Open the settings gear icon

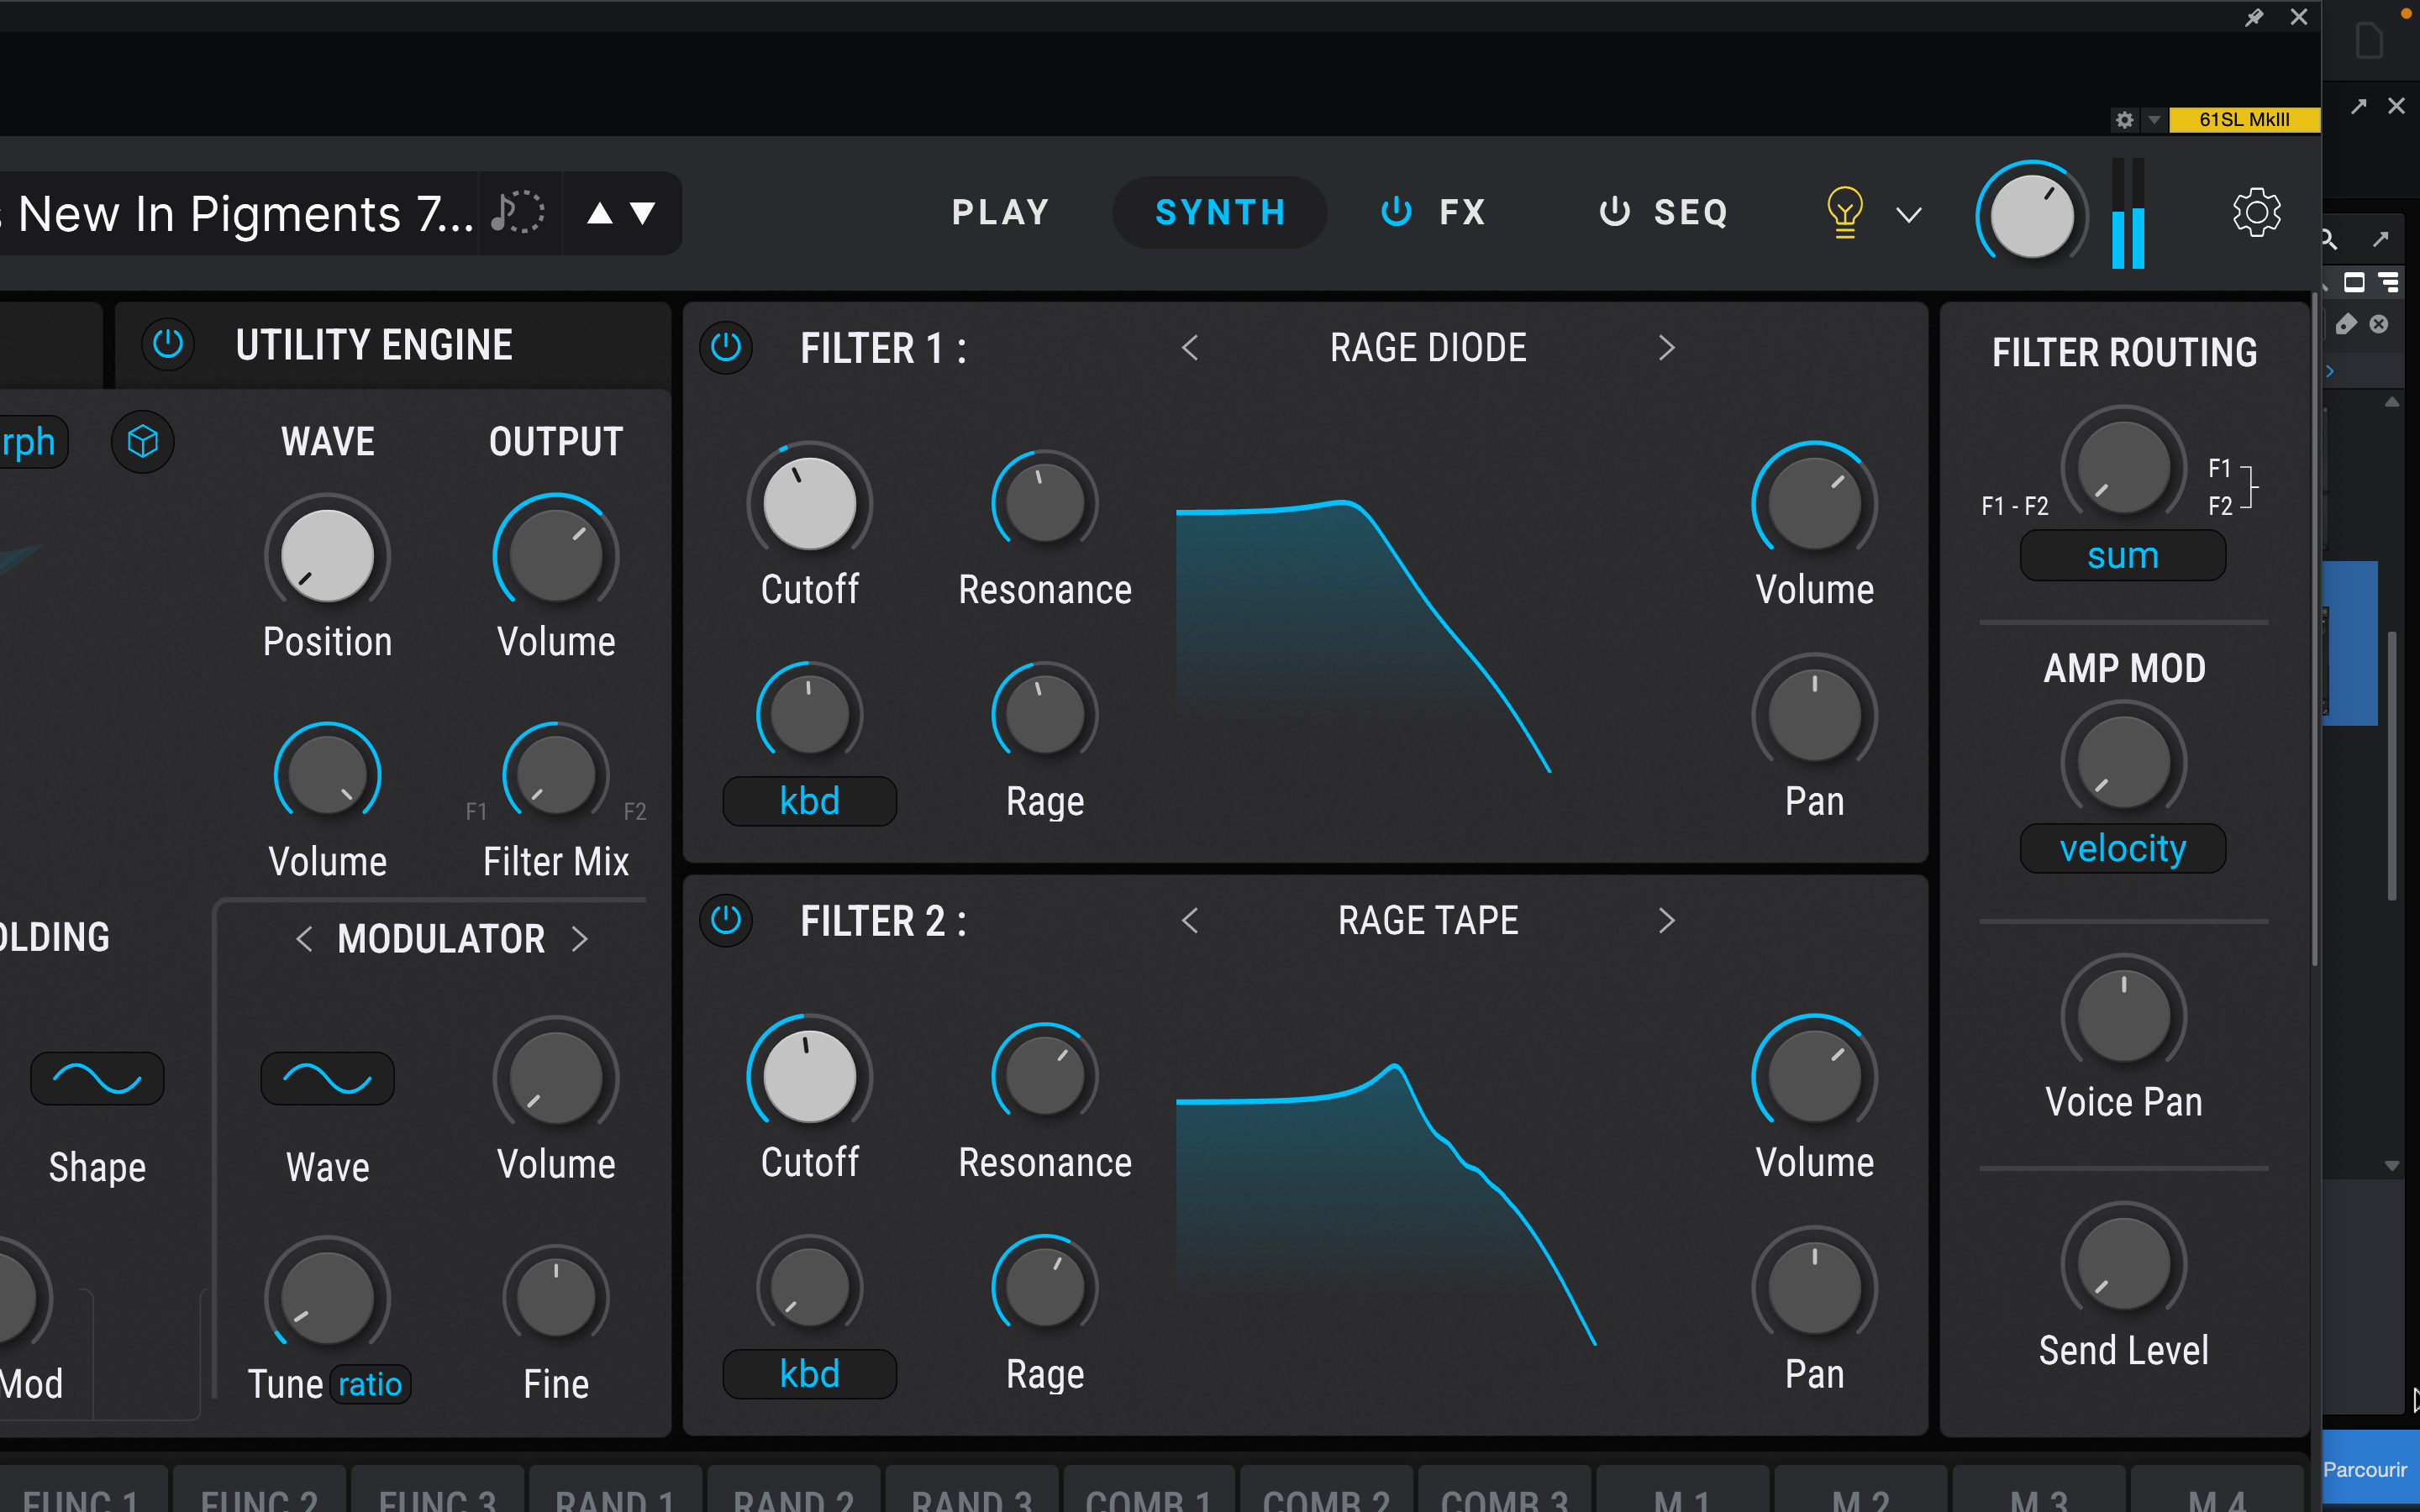tap(2256, 213)
